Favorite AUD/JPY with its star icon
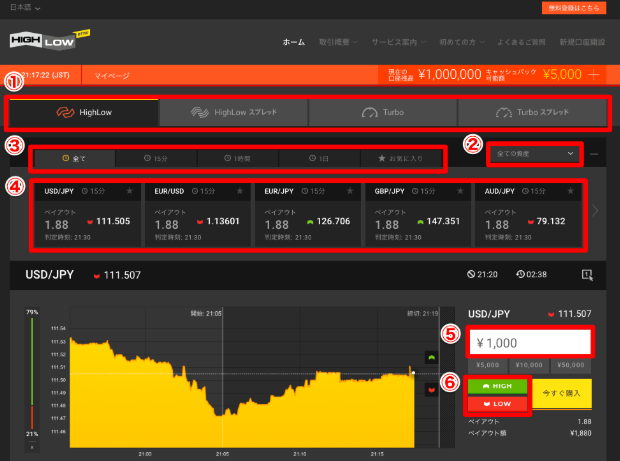The height and width of the screenshot is (461, 620). (x=570, y=191)
